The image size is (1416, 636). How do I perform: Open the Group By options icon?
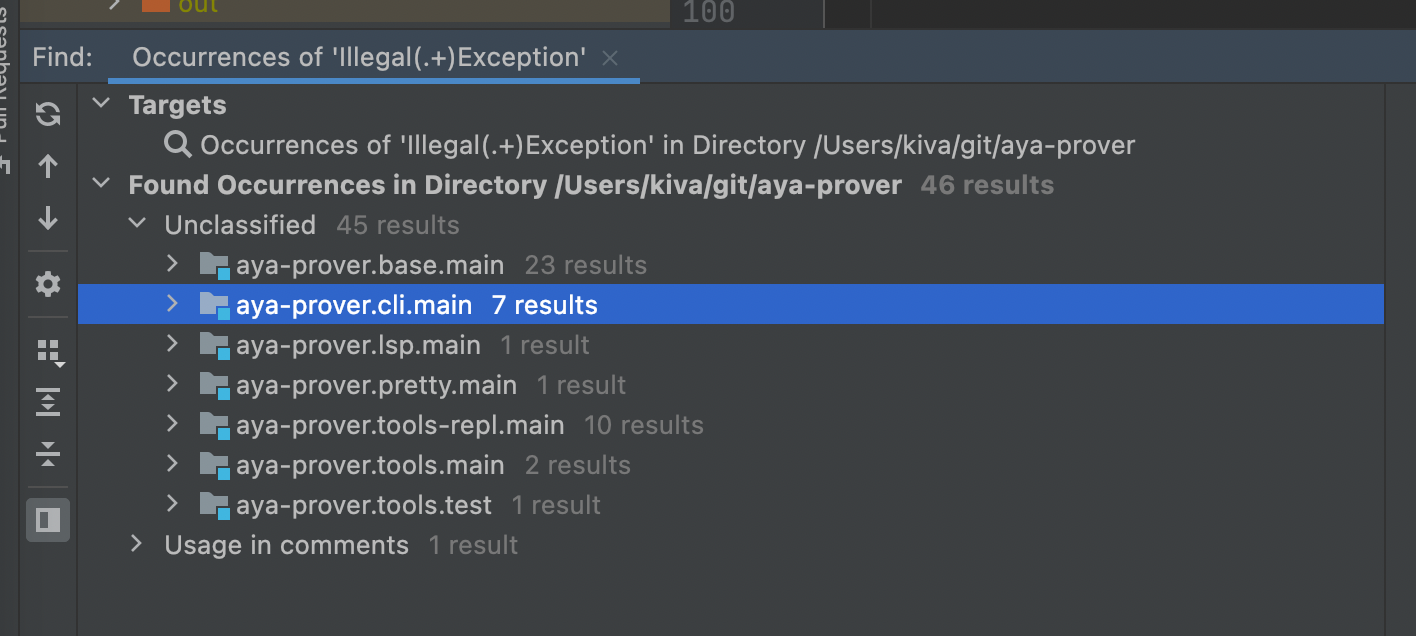(x=47, y=352)
